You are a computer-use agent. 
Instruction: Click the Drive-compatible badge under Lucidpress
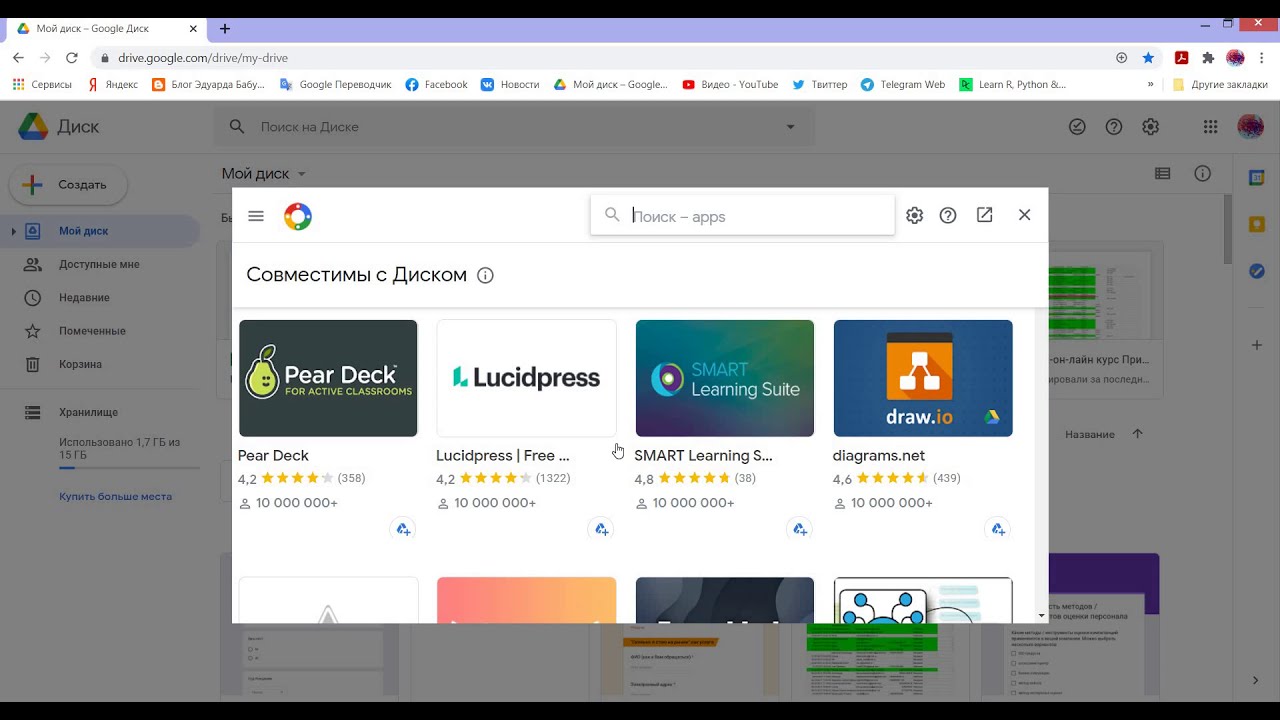tap(601, 529)
